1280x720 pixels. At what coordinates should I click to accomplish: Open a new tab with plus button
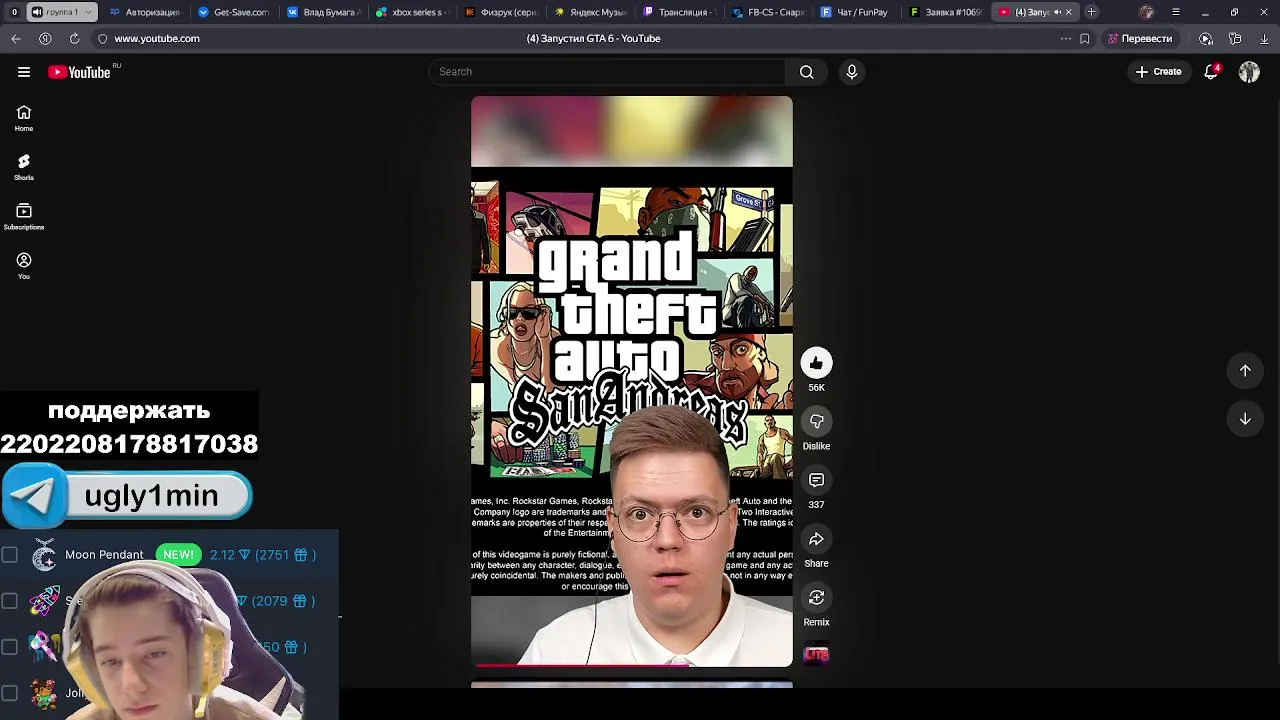[1092, 12]
